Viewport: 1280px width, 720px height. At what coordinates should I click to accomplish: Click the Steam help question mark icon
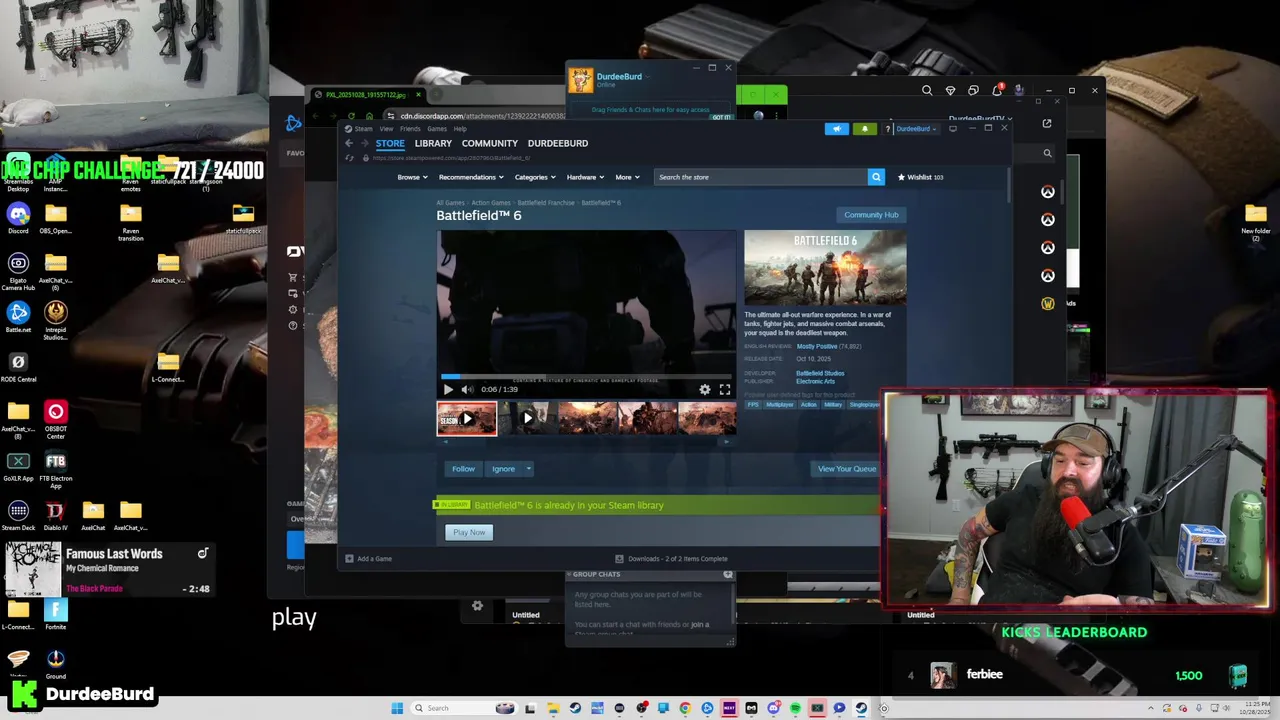[887, 129]
